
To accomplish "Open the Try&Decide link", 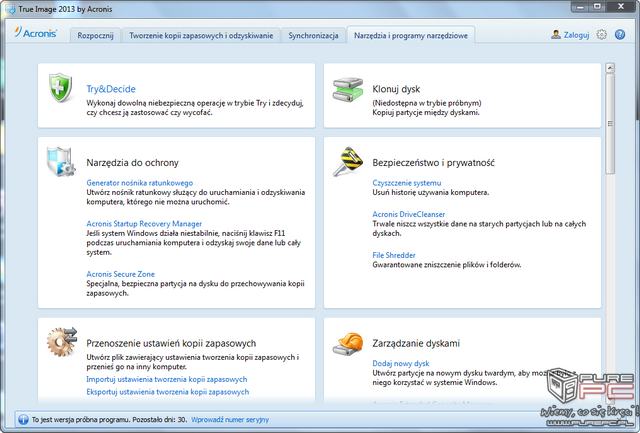I will click(x=111, y=89).
